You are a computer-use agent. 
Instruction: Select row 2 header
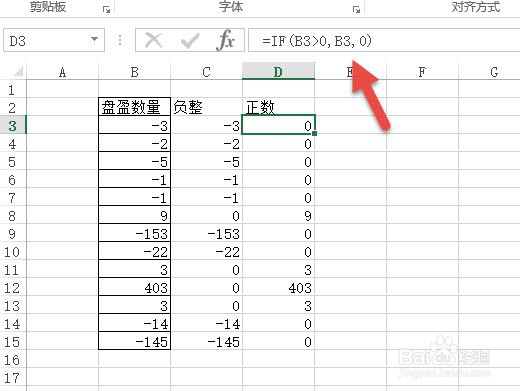click(13, 108)
